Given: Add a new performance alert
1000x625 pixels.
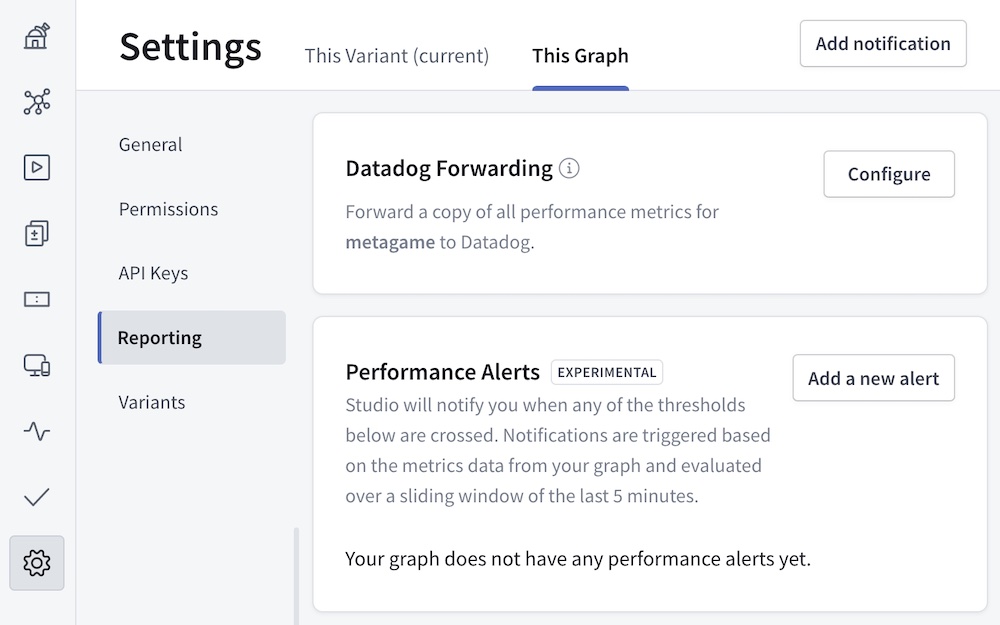Looking at the screenshot, I should (873, 378).
